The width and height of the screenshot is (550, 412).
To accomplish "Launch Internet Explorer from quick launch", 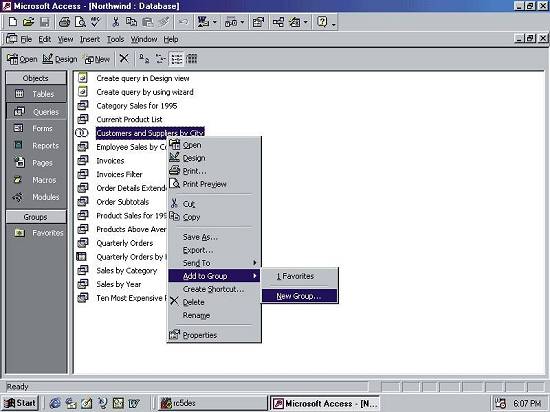I will 55,403.
